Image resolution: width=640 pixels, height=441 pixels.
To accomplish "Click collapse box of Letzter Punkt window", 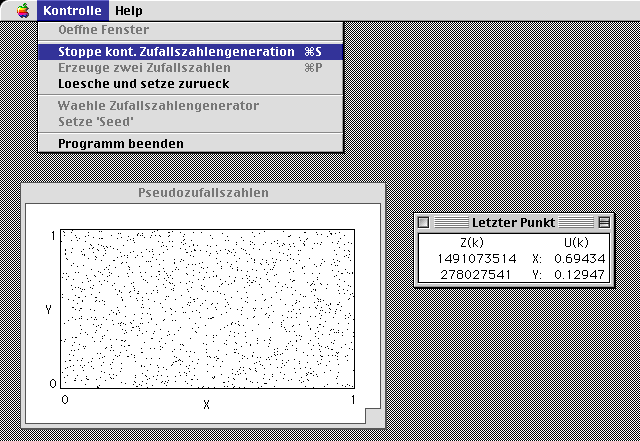I will pyautogui.click(x=604, y=223).
